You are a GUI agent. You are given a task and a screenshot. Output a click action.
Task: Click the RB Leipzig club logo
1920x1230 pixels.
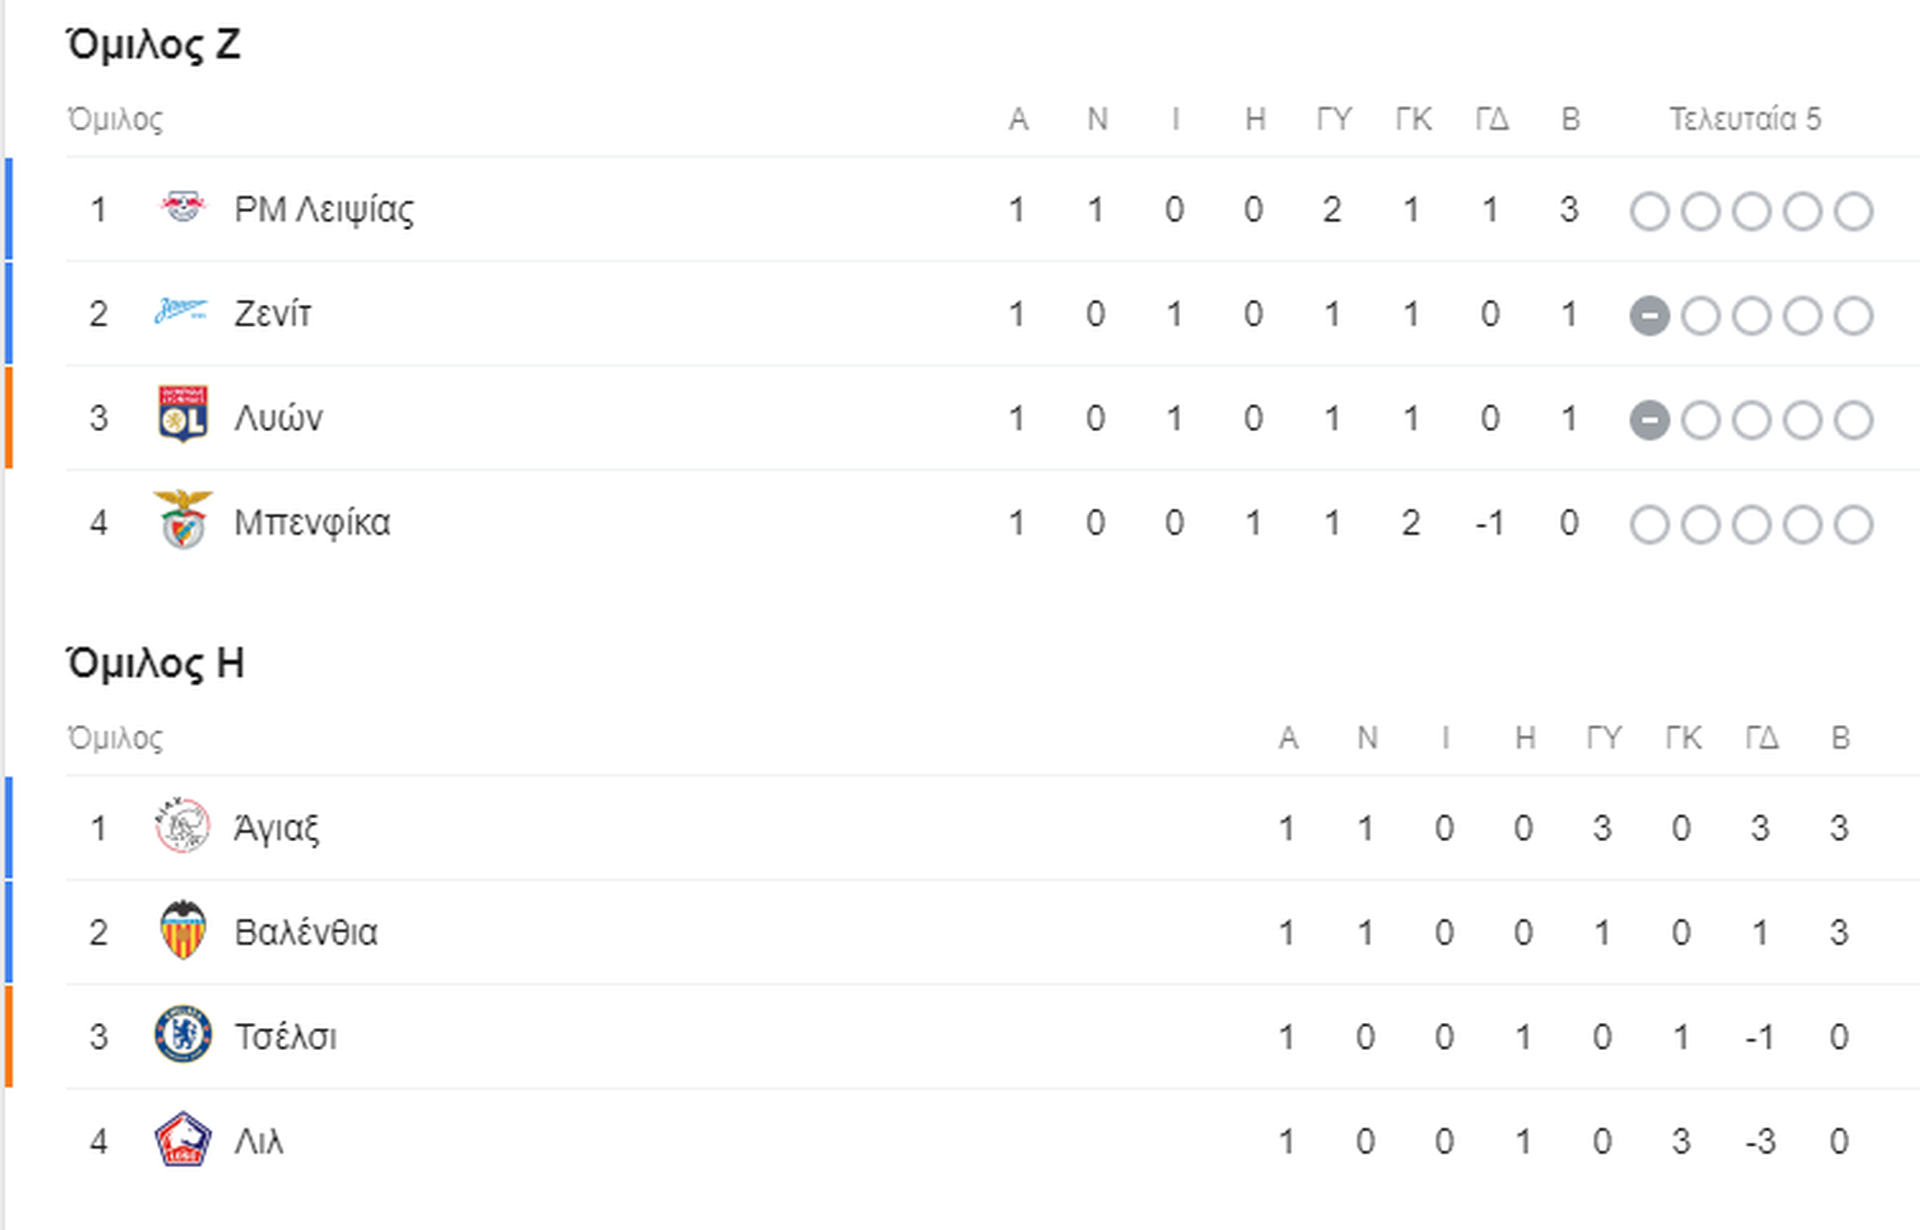click(x=183, y=208)
